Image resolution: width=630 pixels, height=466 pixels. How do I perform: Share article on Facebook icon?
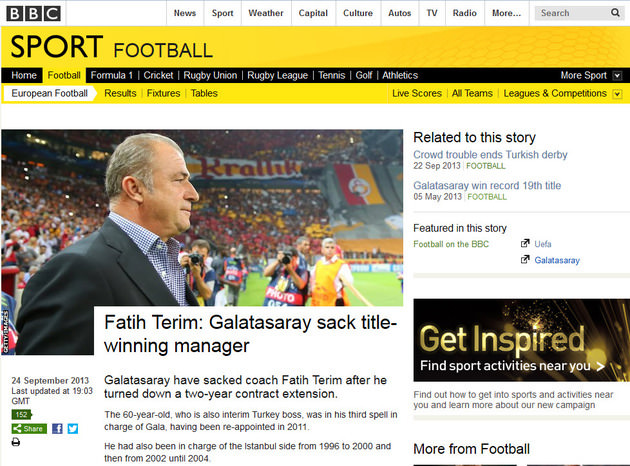coord(57,429)
